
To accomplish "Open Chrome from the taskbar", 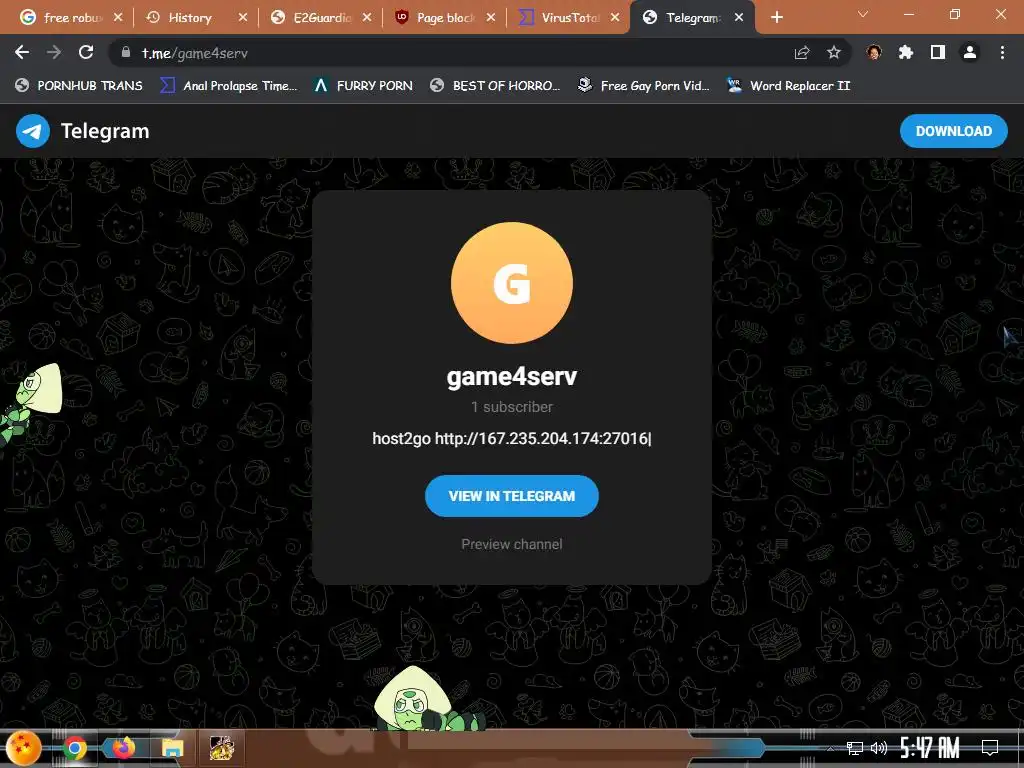I will [74, 748].
